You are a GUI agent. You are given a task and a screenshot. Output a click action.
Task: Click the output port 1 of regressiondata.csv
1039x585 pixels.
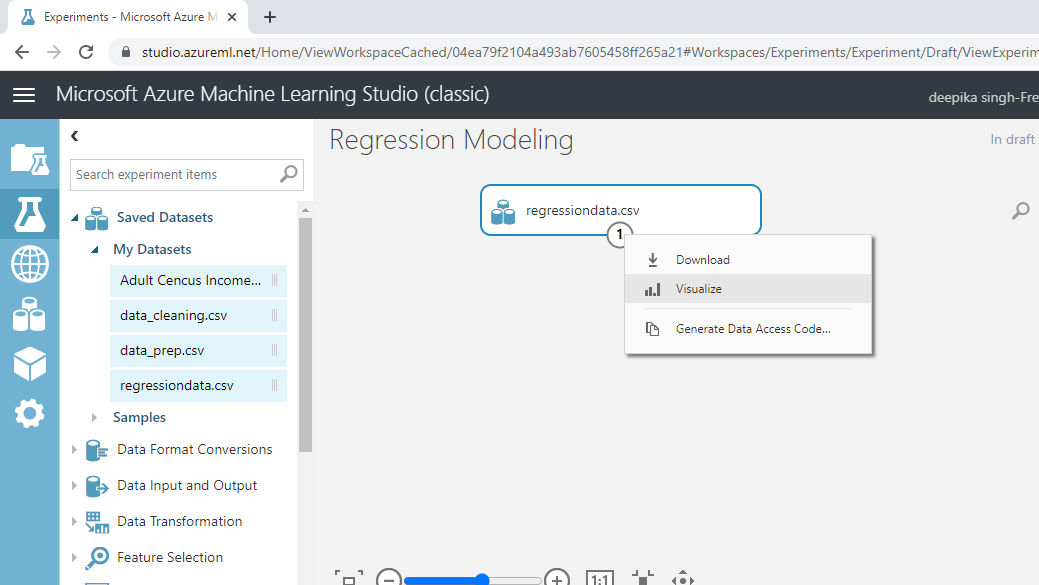click(x=620, y=234)
